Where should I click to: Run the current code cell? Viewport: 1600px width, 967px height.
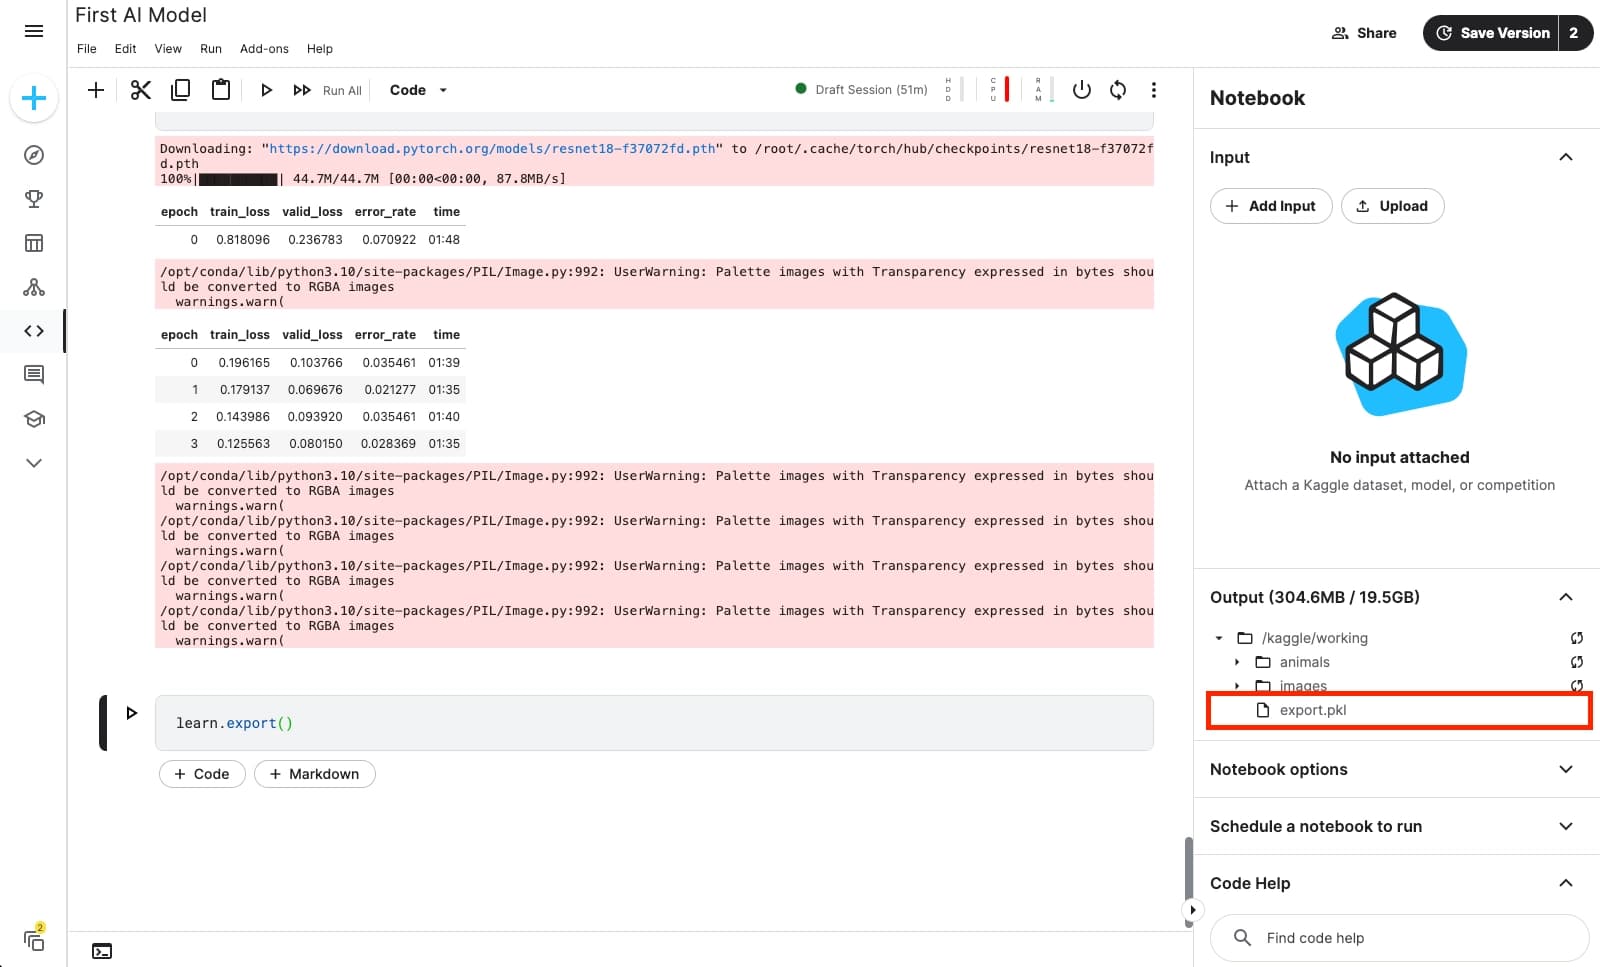pos(266,89)
